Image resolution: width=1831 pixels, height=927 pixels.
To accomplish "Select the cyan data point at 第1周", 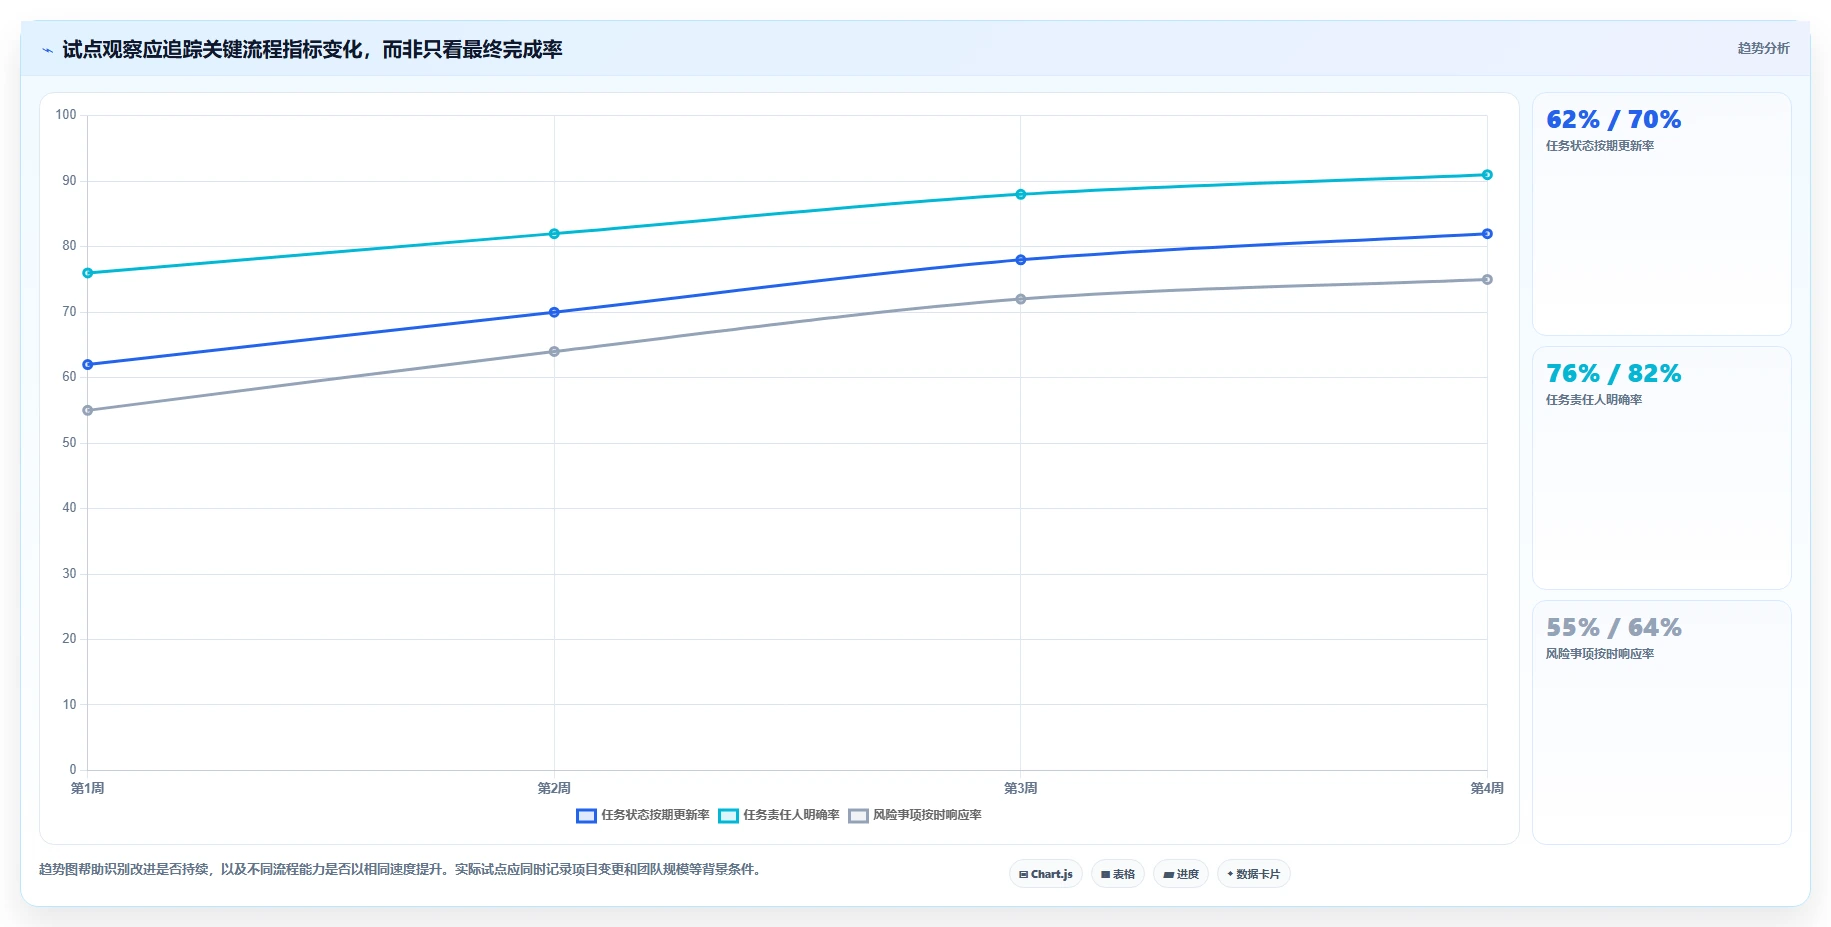I will [x=88, y=273].
